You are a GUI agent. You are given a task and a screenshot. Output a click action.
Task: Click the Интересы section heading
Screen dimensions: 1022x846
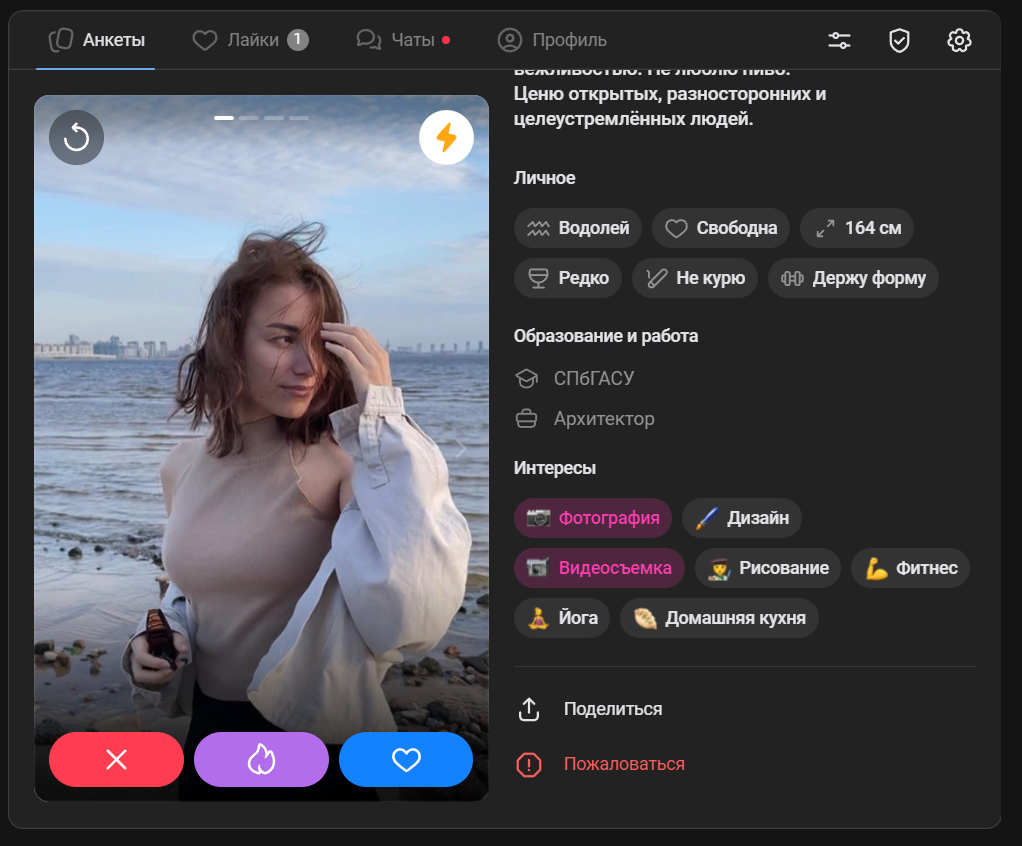pos(555,468)
